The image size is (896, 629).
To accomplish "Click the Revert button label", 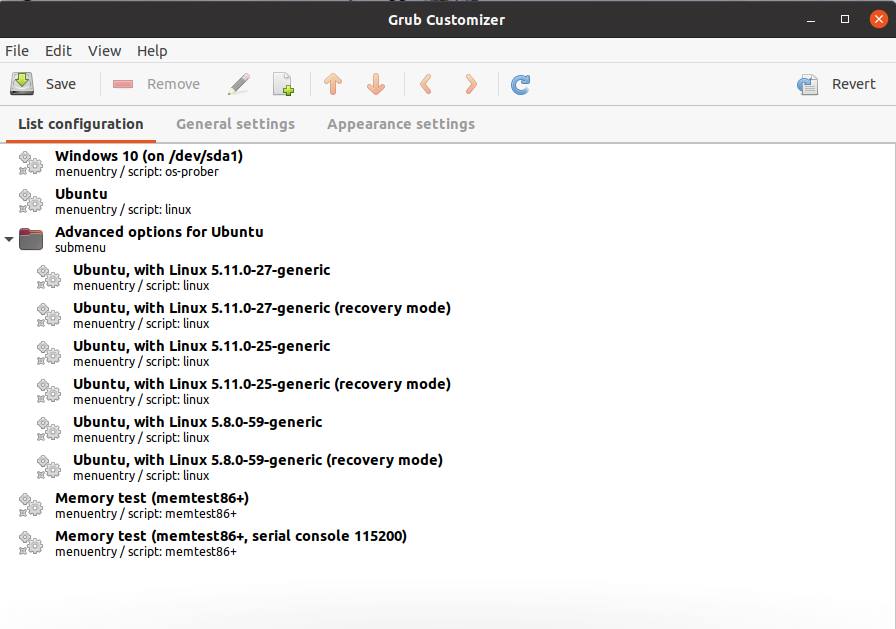I will pyautogui.click(x=854, y=84).
